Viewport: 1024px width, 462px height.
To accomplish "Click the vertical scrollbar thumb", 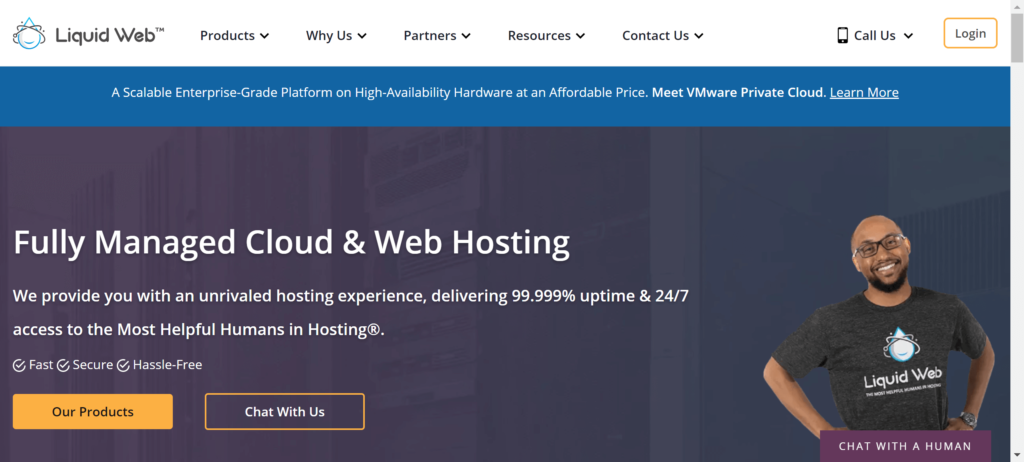I will (1017, 38).
